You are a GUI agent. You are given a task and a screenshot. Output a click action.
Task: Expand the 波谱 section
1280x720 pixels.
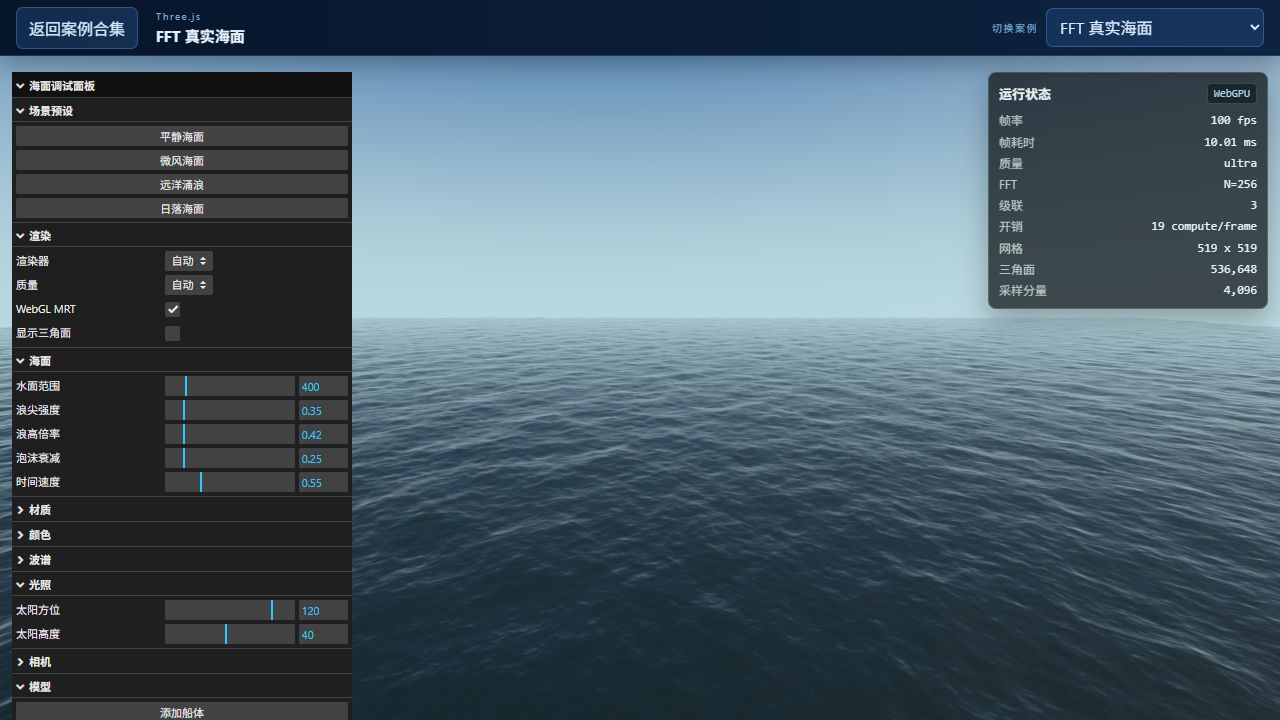click(x=182, y=560)
